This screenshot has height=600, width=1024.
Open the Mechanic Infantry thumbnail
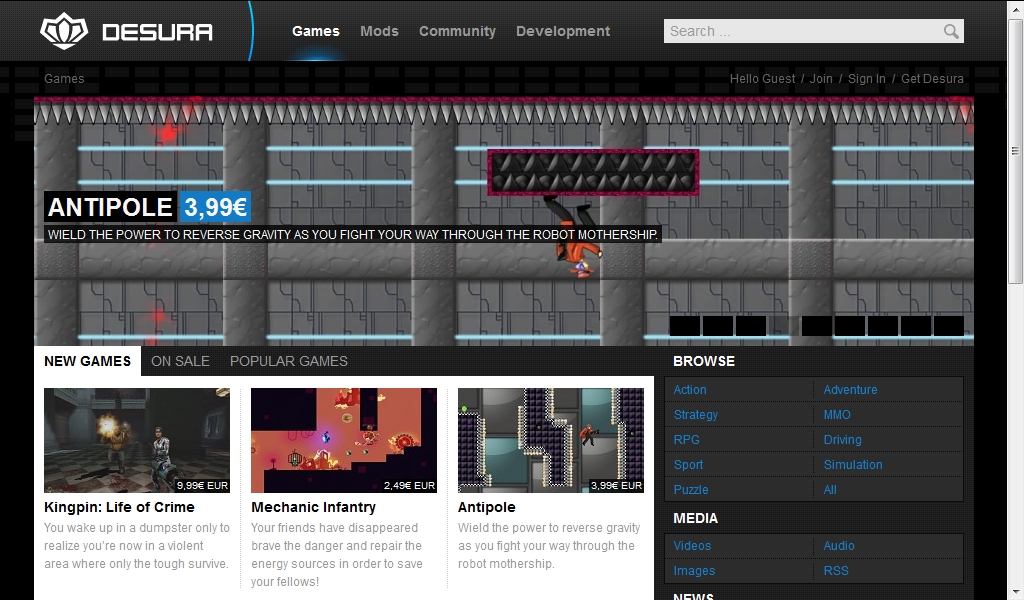click(344, 440)
